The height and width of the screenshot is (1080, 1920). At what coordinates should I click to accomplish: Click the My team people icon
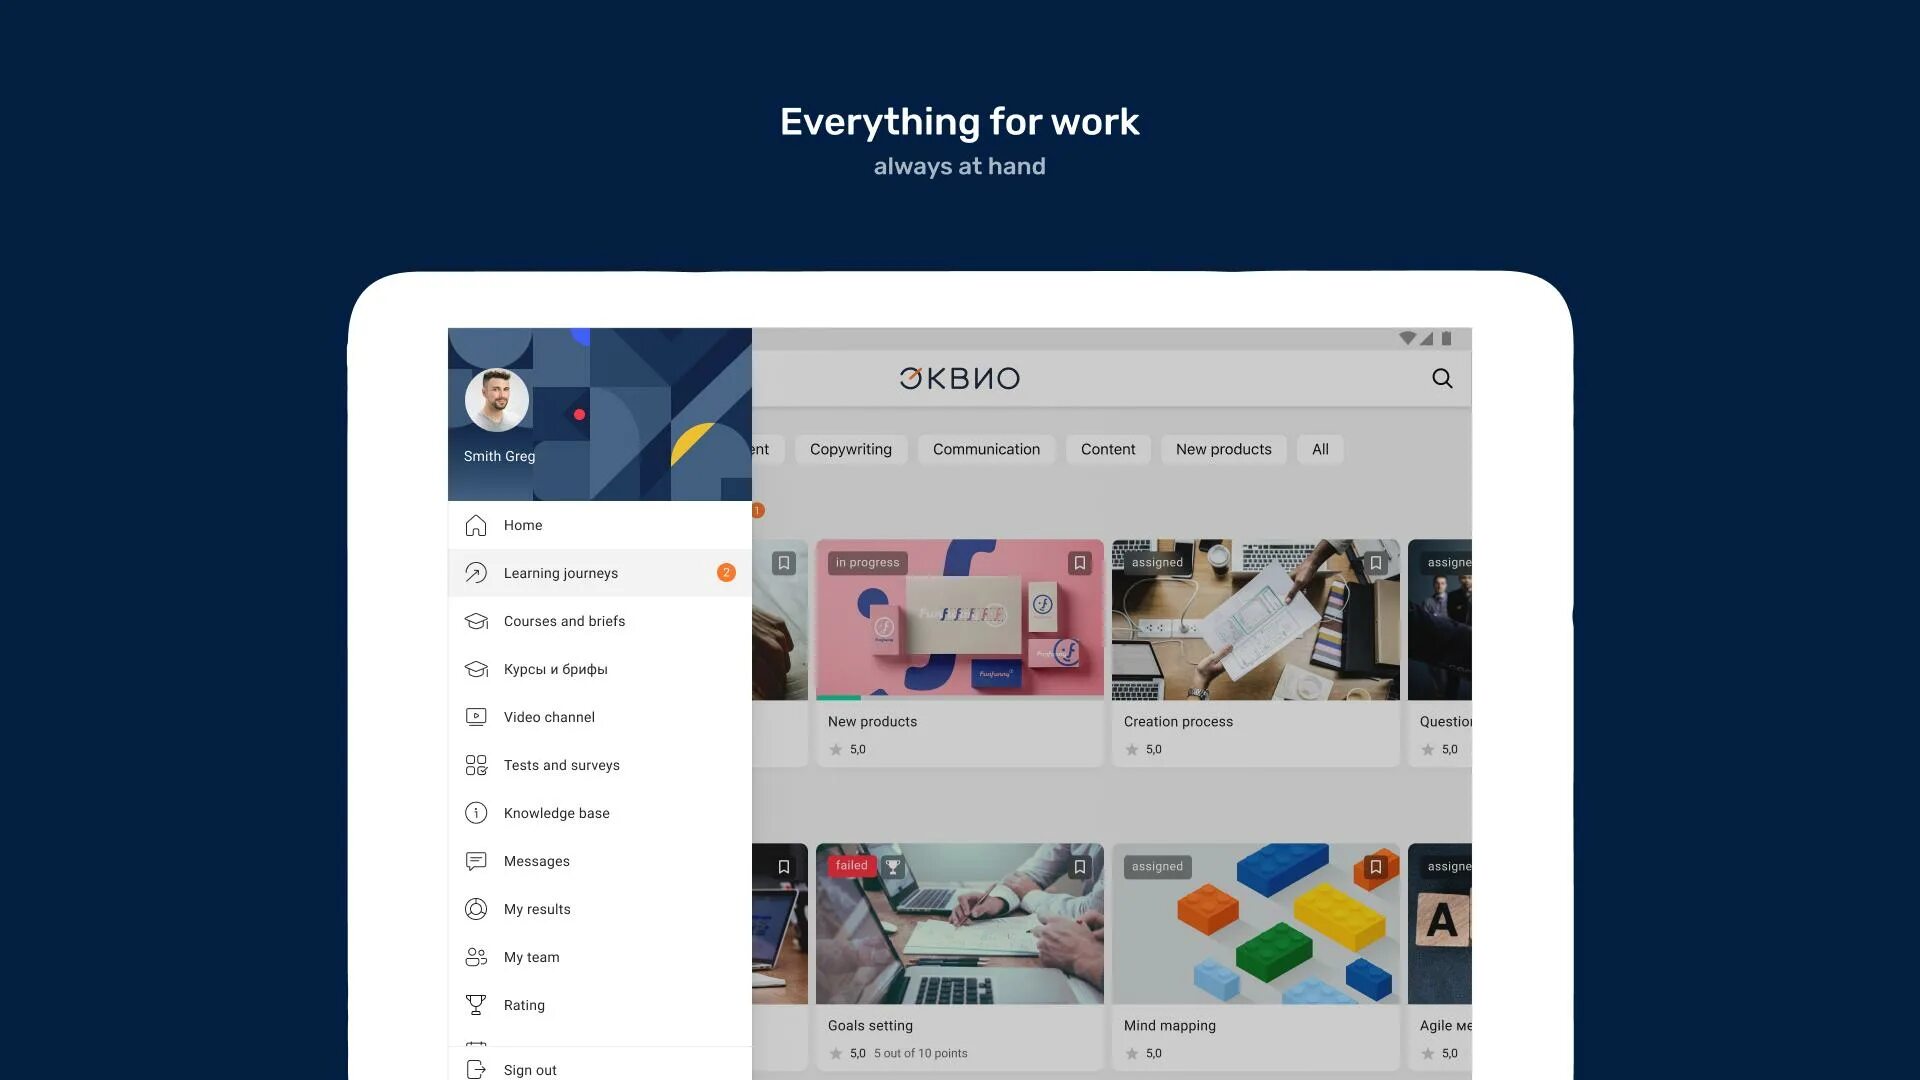[476, 957]
